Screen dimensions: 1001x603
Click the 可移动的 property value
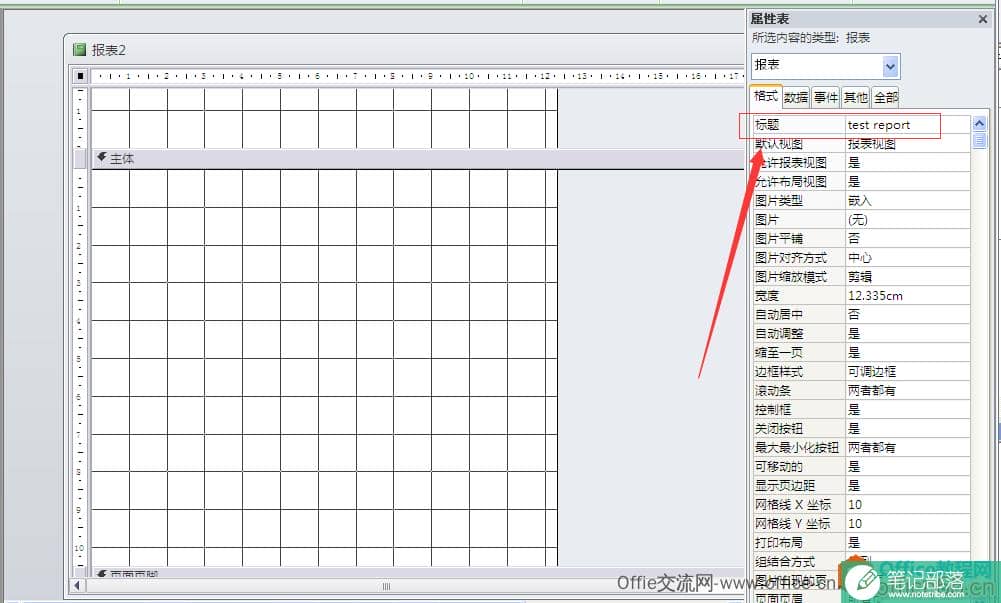pos(907,466)
